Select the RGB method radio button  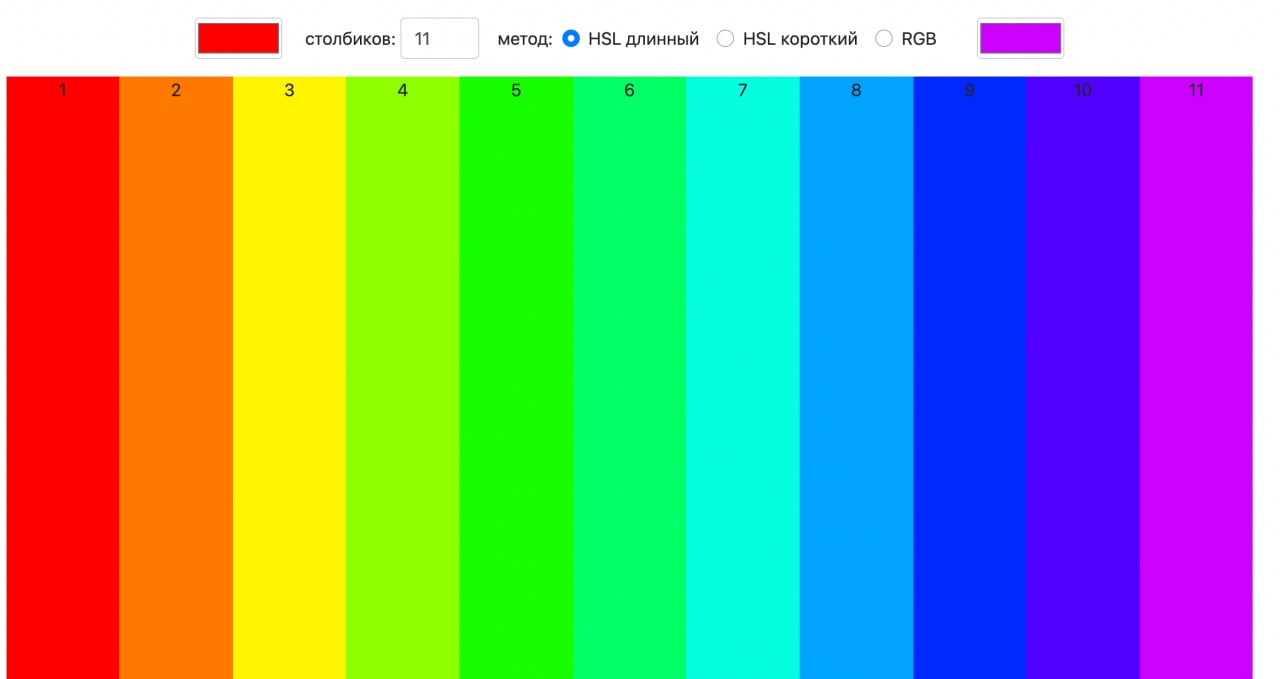884,39
